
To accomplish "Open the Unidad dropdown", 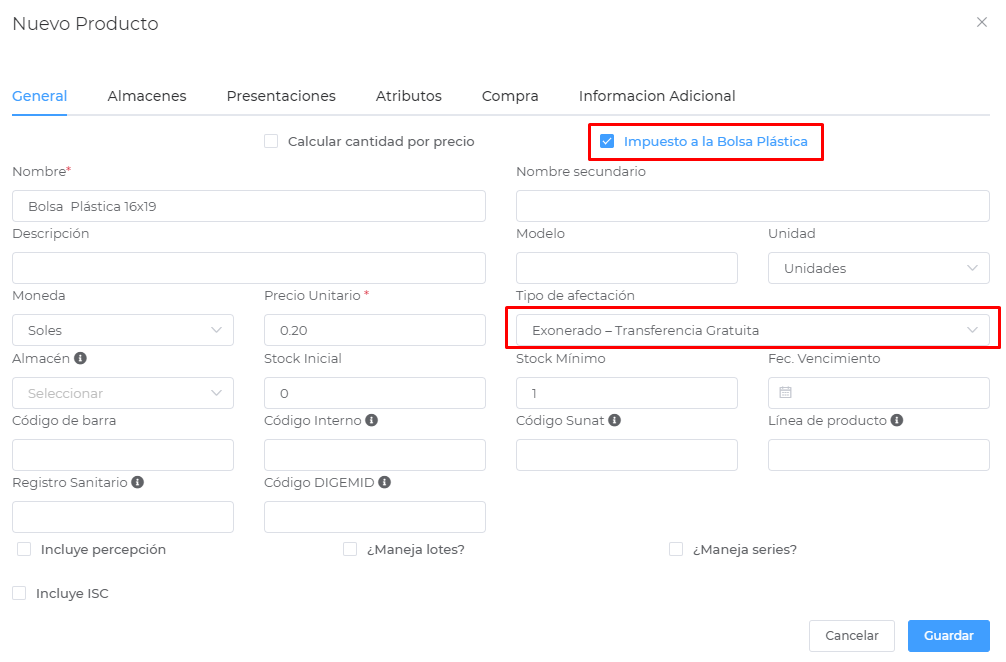I will 878,268.
